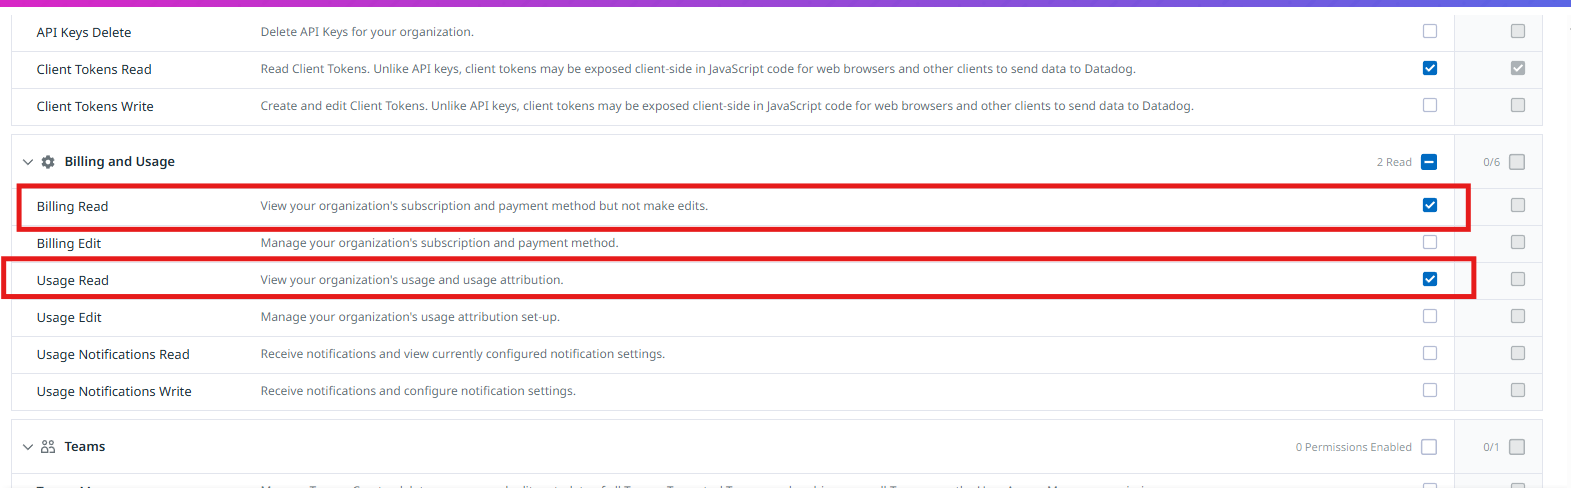Uncheck the checked Billing Read checkbox
Screen dimensions: 1571x488
click(1430, 205)
